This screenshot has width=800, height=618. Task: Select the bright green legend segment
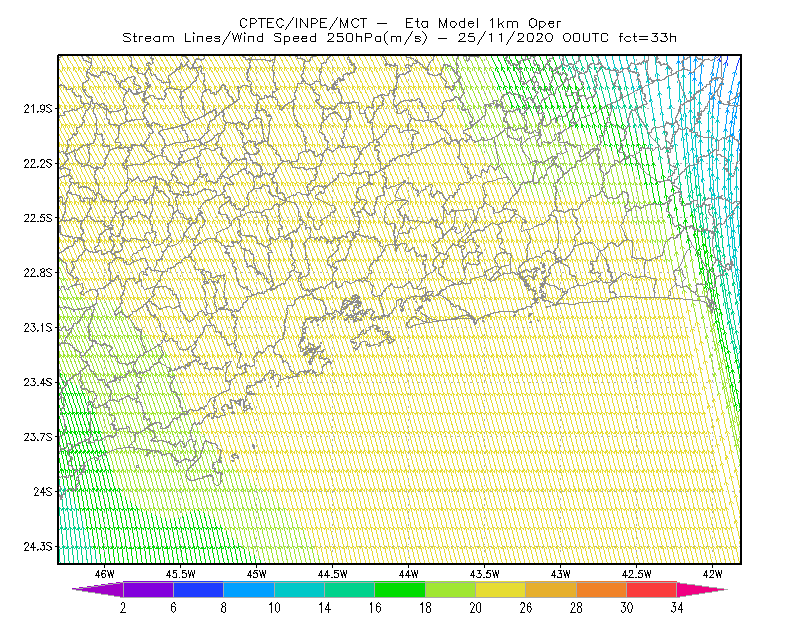pyautogui.click(x=400, y=589)
